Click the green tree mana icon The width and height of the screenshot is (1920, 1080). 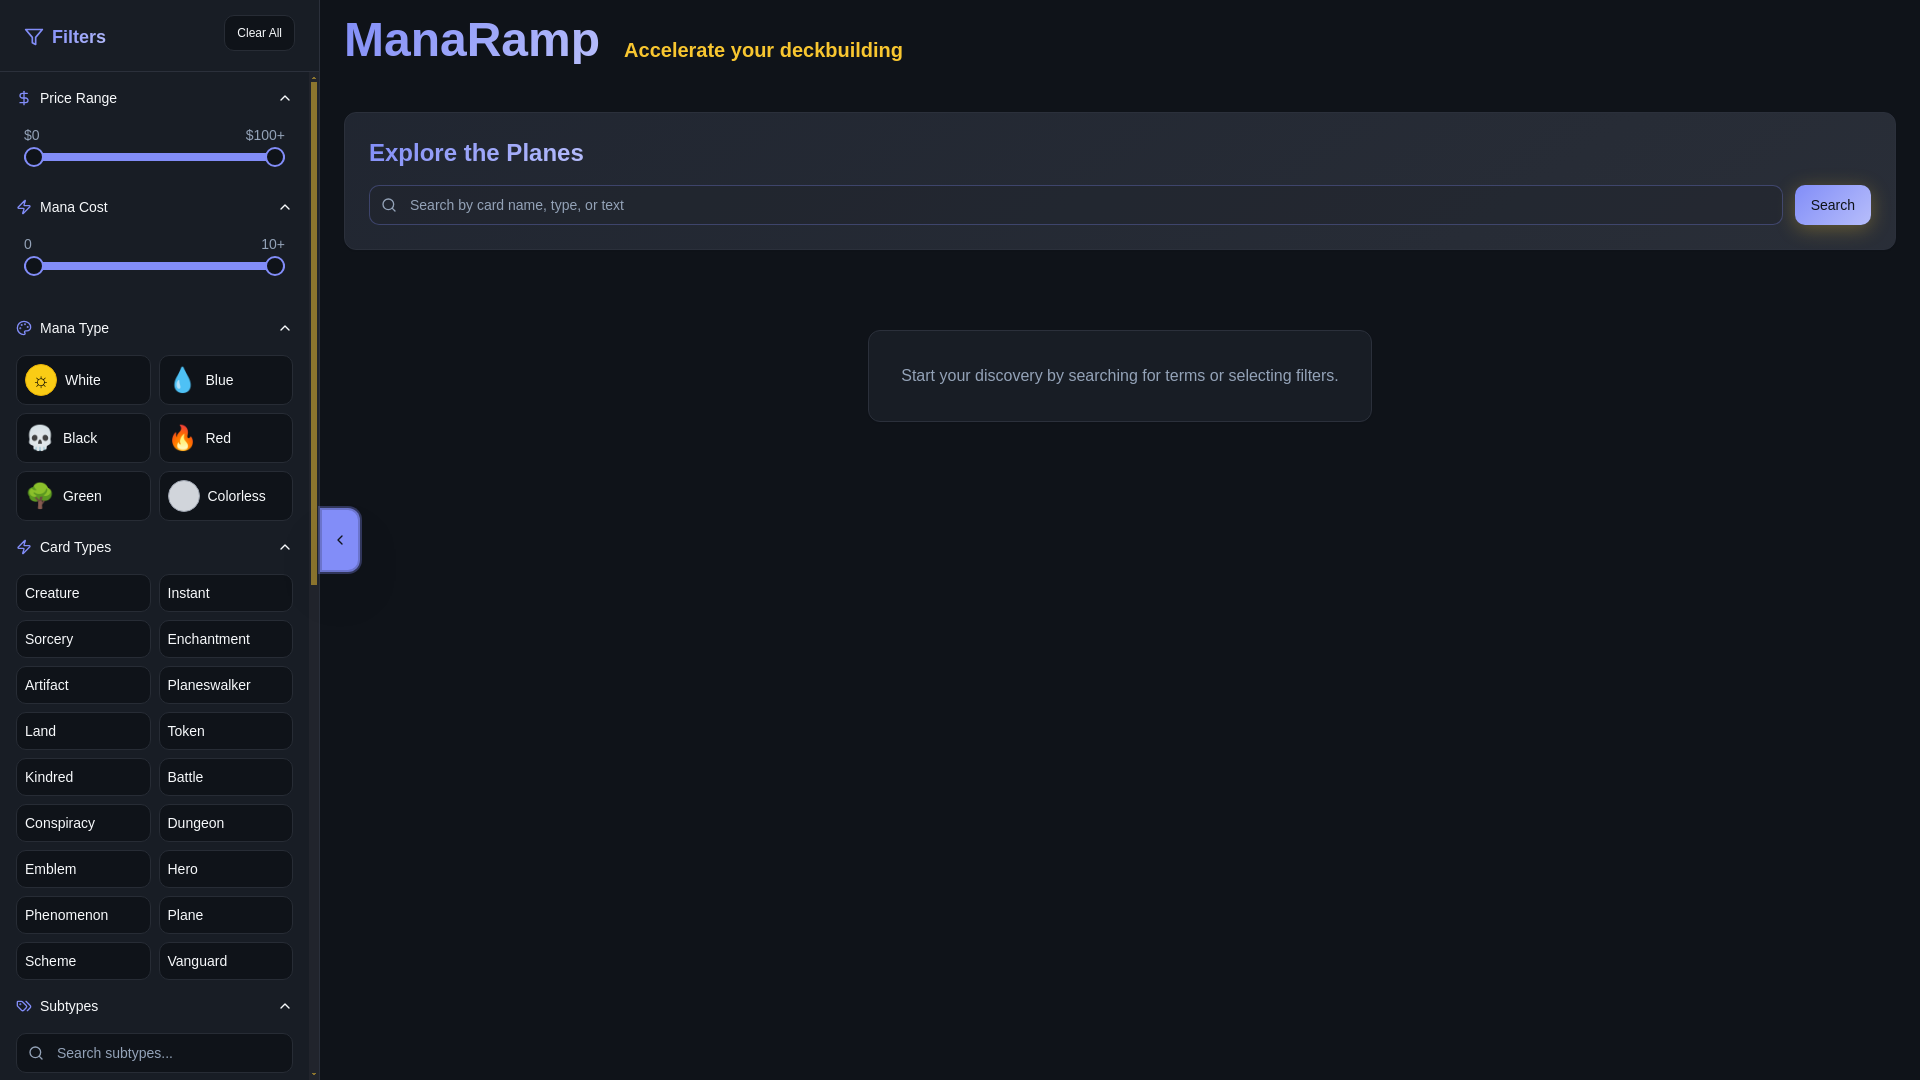click(40, 496)
